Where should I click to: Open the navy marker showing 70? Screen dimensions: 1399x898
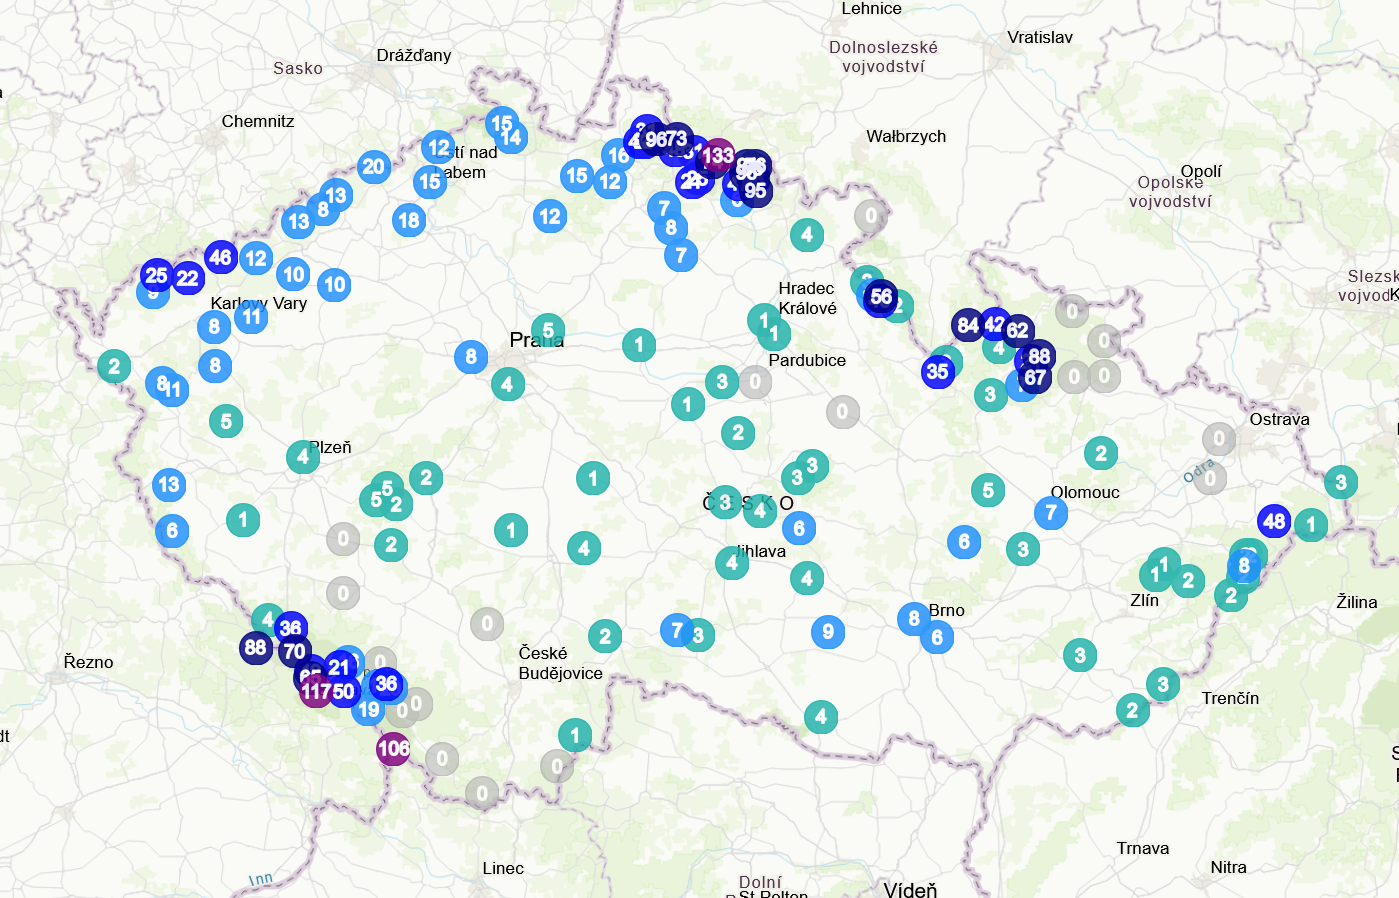(x=294, y=652)
